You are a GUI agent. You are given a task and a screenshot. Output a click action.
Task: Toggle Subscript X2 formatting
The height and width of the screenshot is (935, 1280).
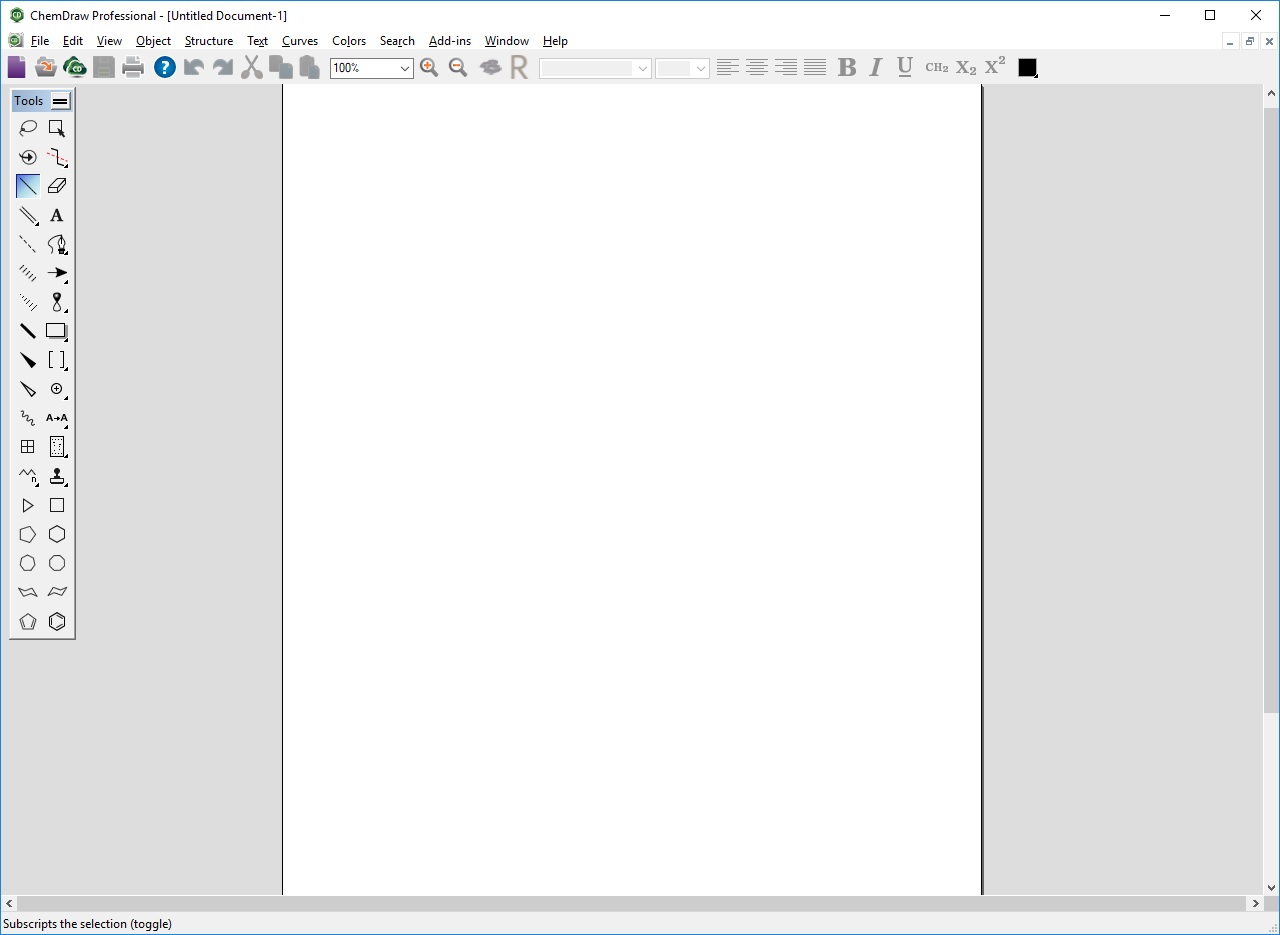(x=966, y=67)
